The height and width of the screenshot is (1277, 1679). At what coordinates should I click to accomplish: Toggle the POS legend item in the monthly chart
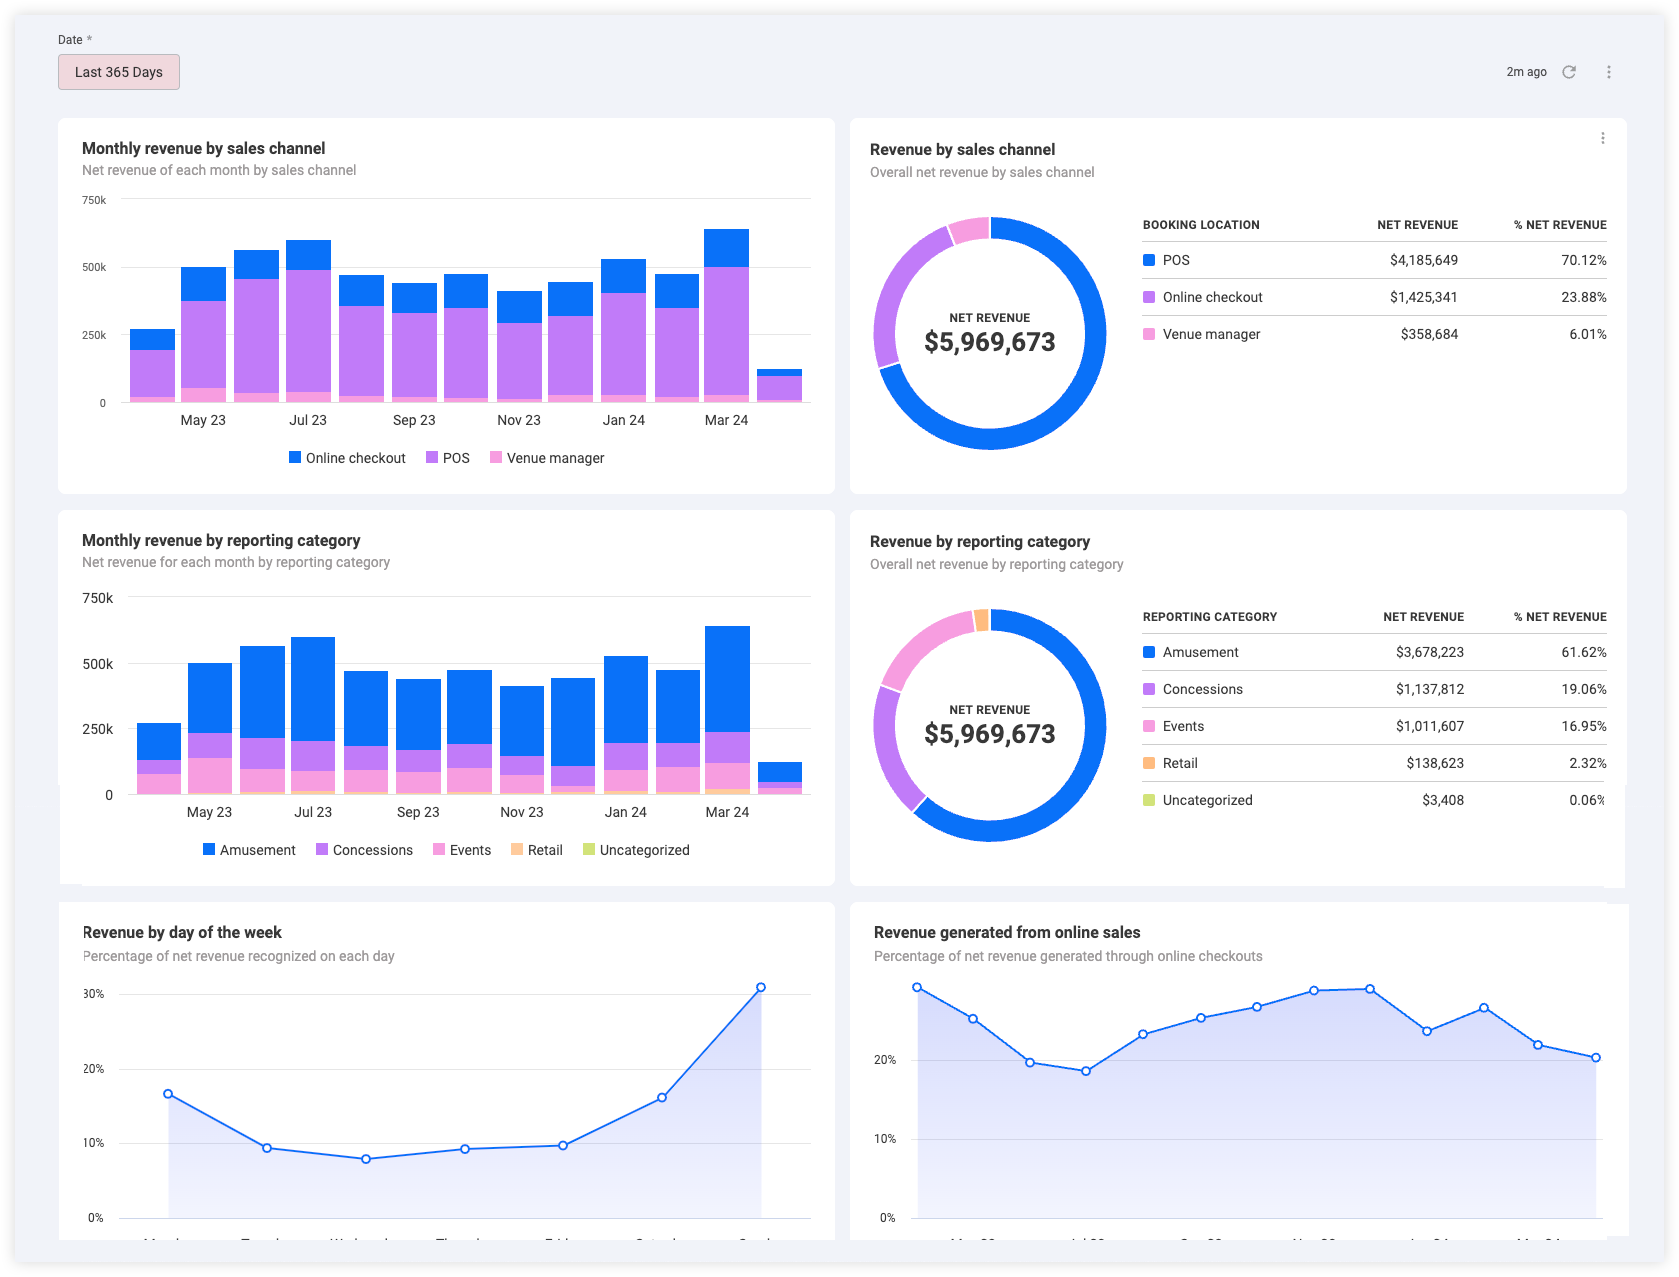click(x=448, y=458)
